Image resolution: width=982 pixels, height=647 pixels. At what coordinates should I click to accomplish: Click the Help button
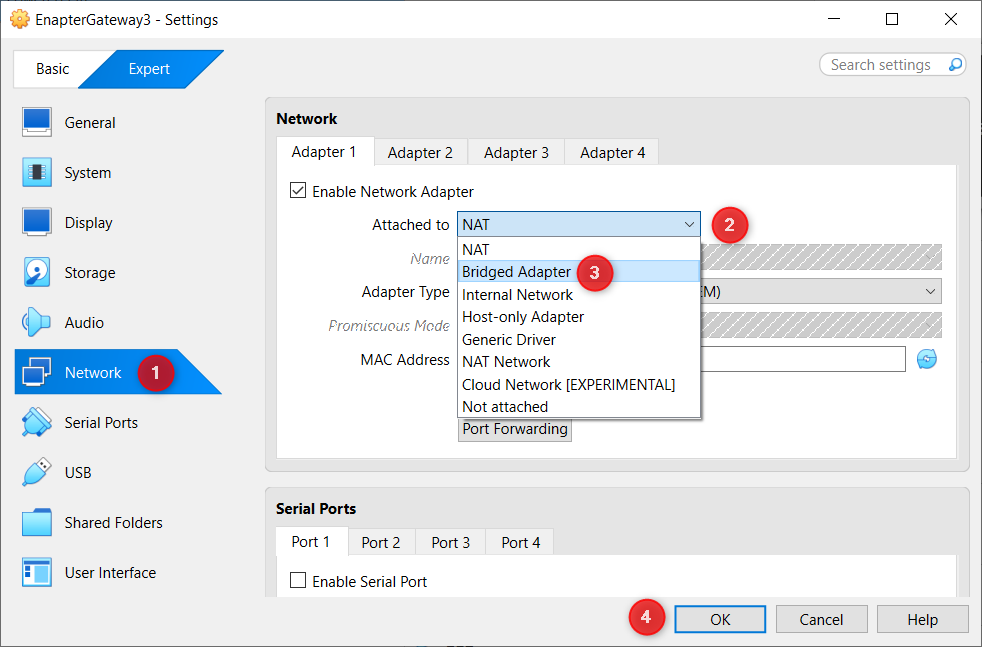922,618
